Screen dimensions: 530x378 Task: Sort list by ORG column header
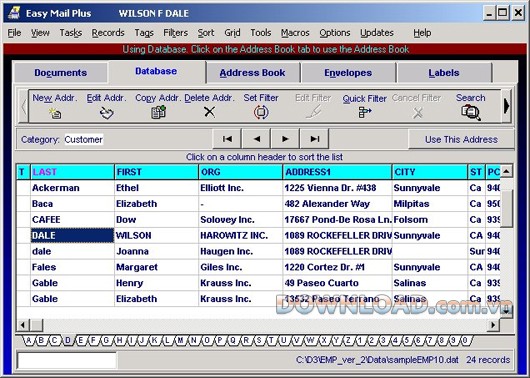click(x=241, y=172)
